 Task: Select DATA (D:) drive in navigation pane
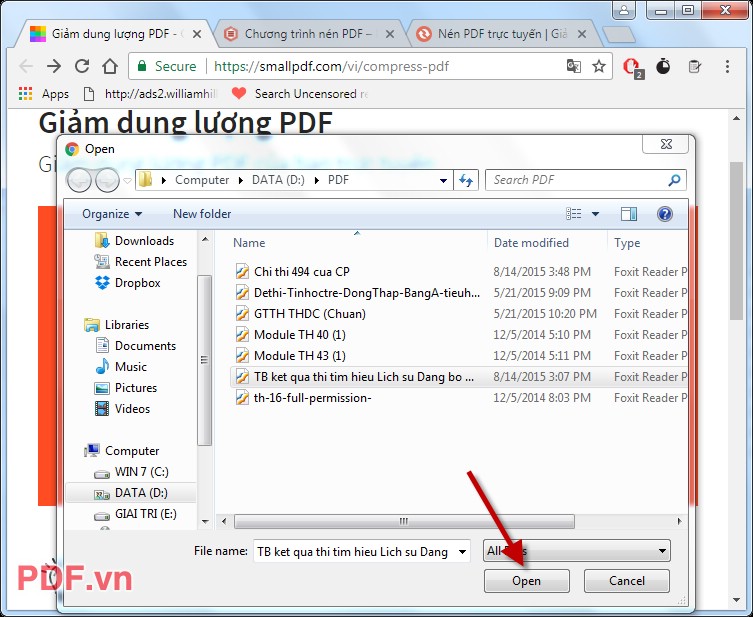(x=131, y=493)
